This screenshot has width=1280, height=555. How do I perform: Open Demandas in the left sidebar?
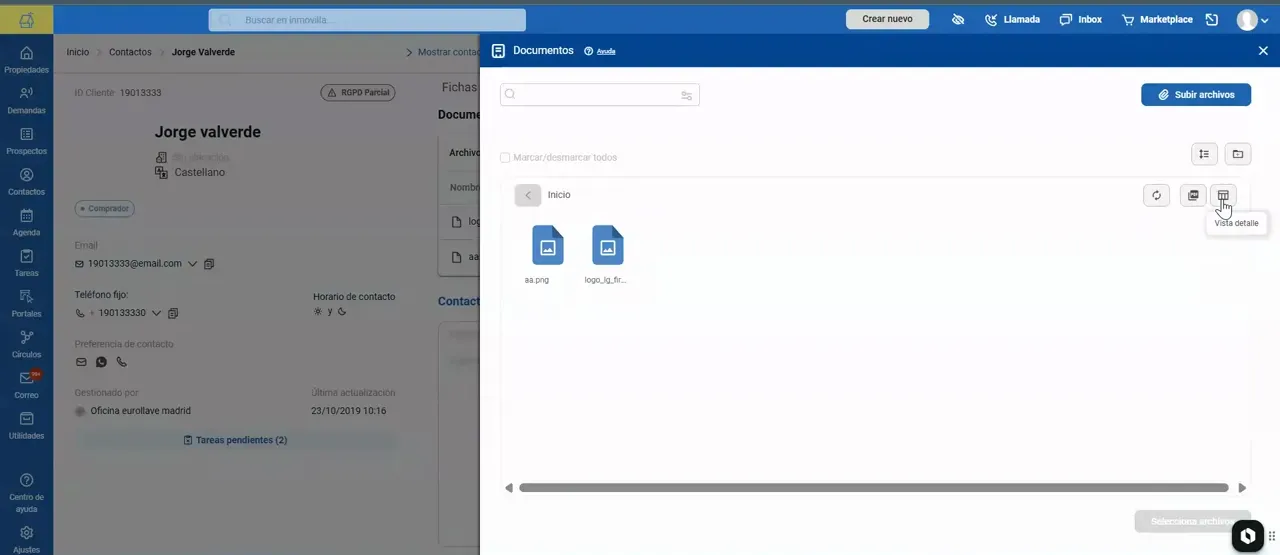[x=26, y=100]
